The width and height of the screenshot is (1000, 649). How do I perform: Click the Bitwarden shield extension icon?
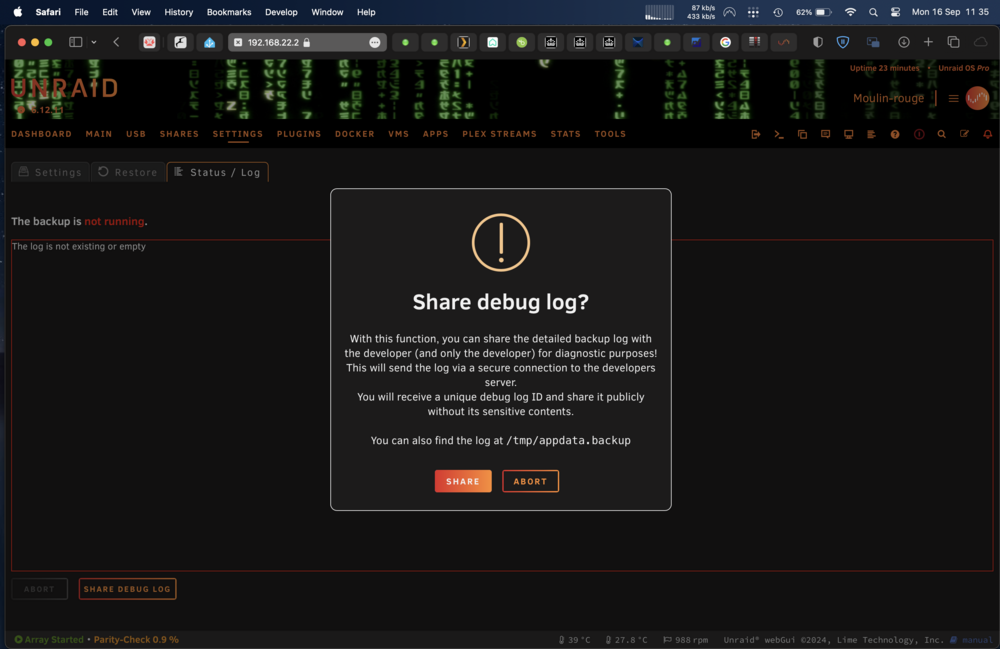pyautogui.click(x=842, y=42)
